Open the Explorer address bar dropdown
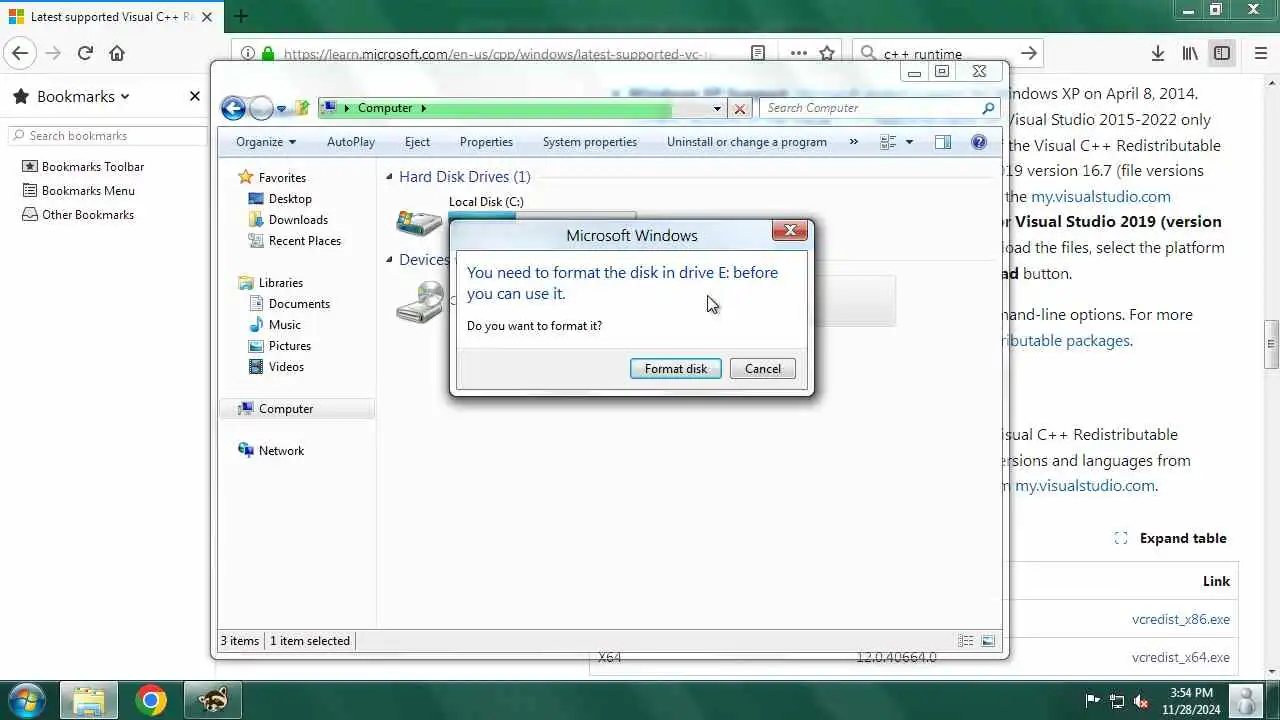Viewport: 1280px width, 720px height. 717,108
